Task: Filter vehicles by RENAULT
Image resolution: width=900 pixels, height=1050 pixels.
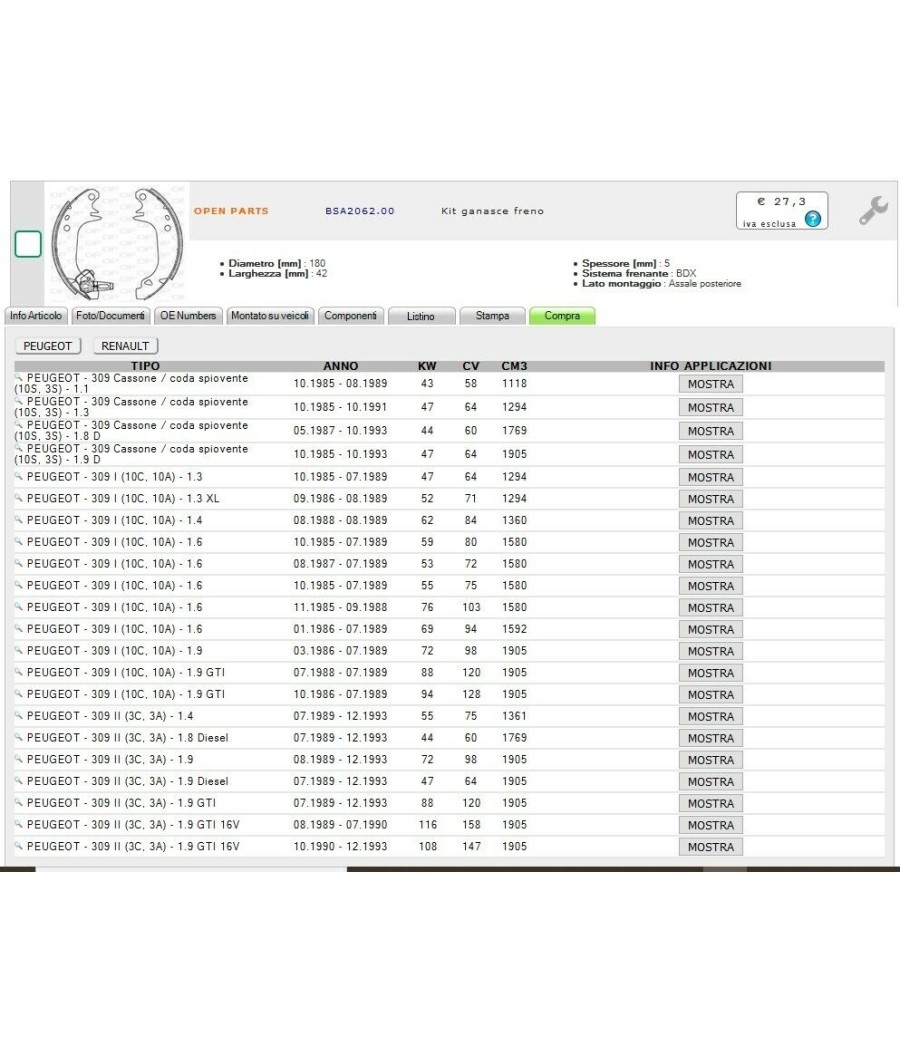Action: [125, 346]
